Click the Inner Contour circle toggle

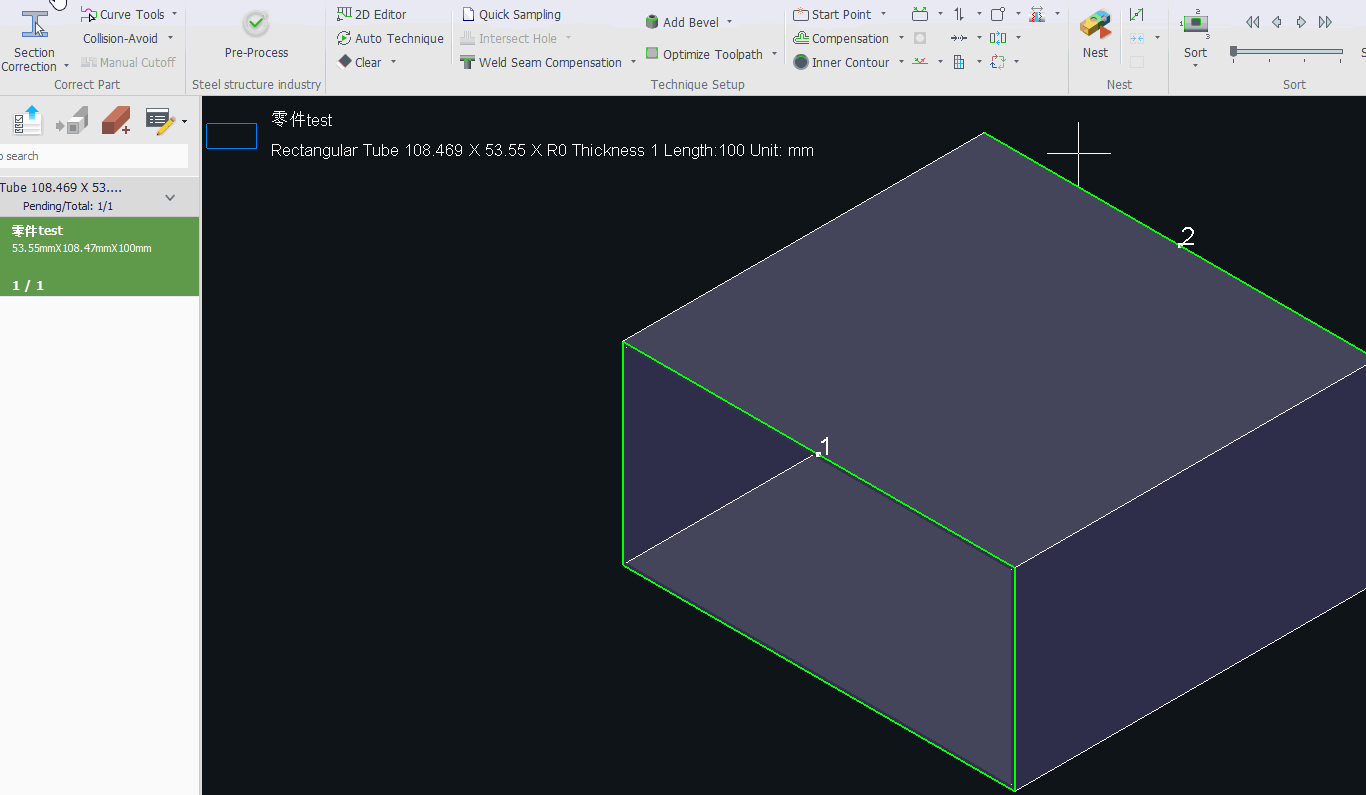pyautogui.click(x=801, y=62)
